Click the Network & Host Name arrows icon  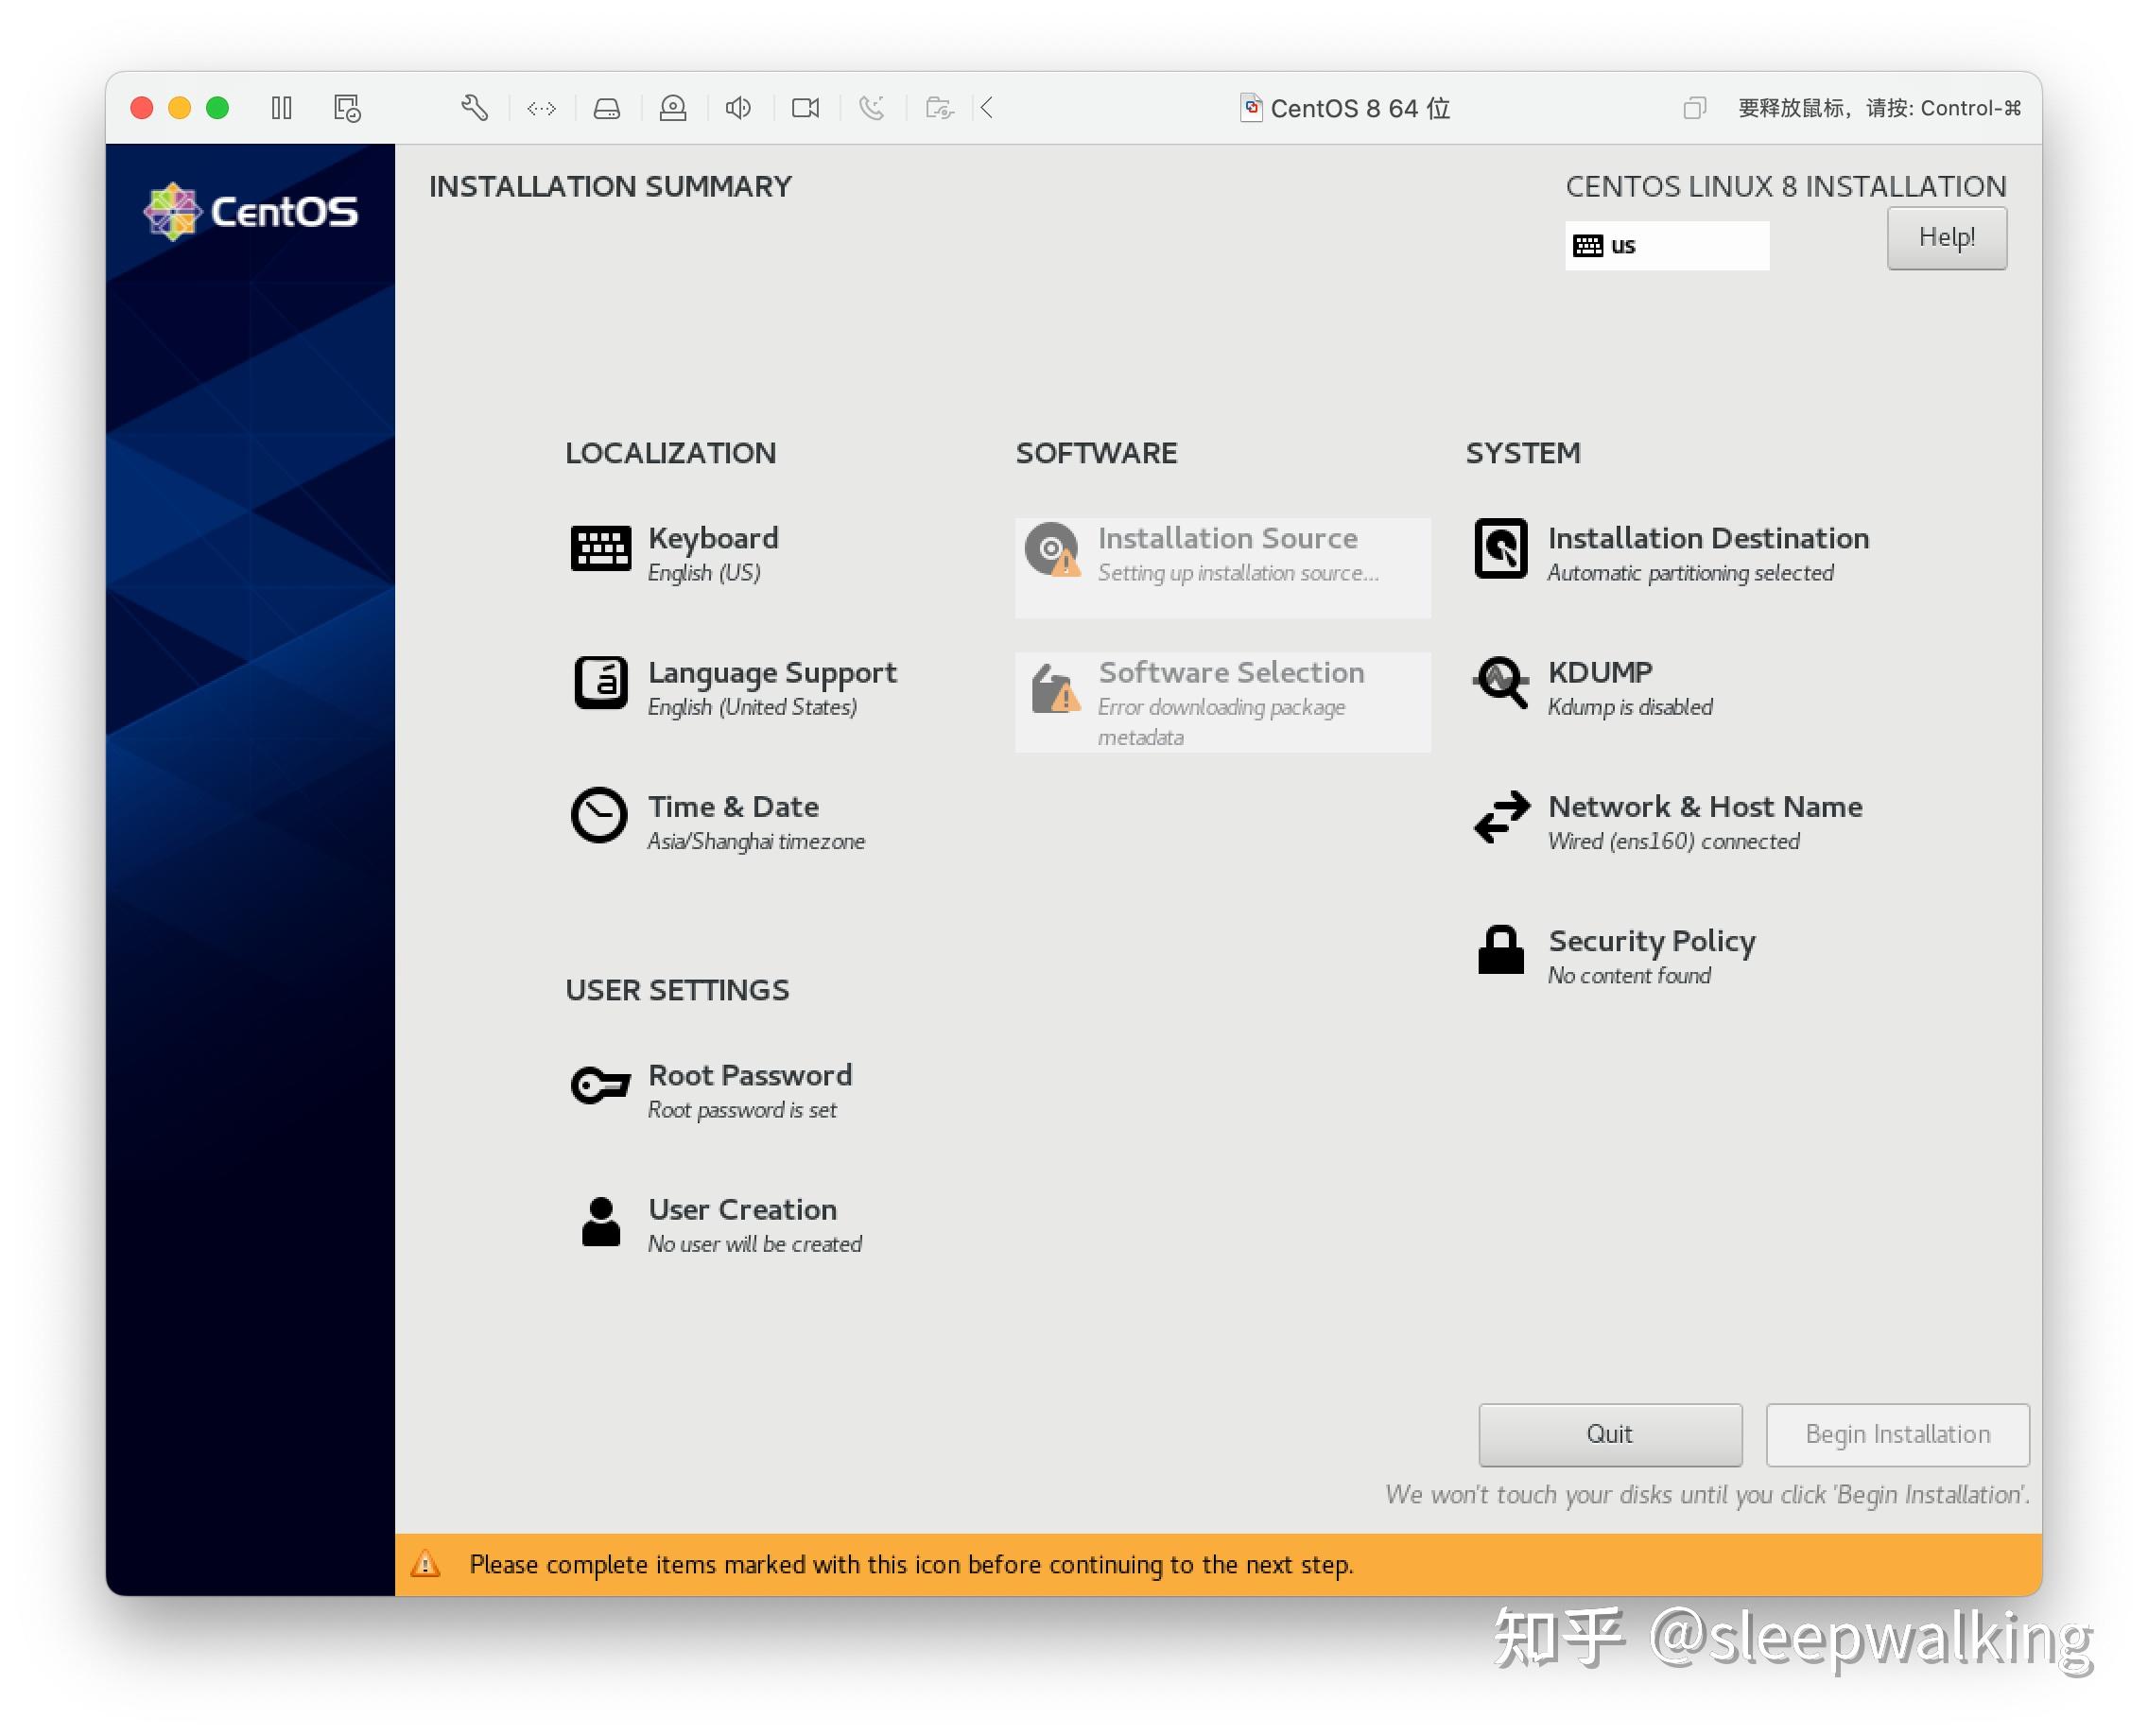(1501, 817)
